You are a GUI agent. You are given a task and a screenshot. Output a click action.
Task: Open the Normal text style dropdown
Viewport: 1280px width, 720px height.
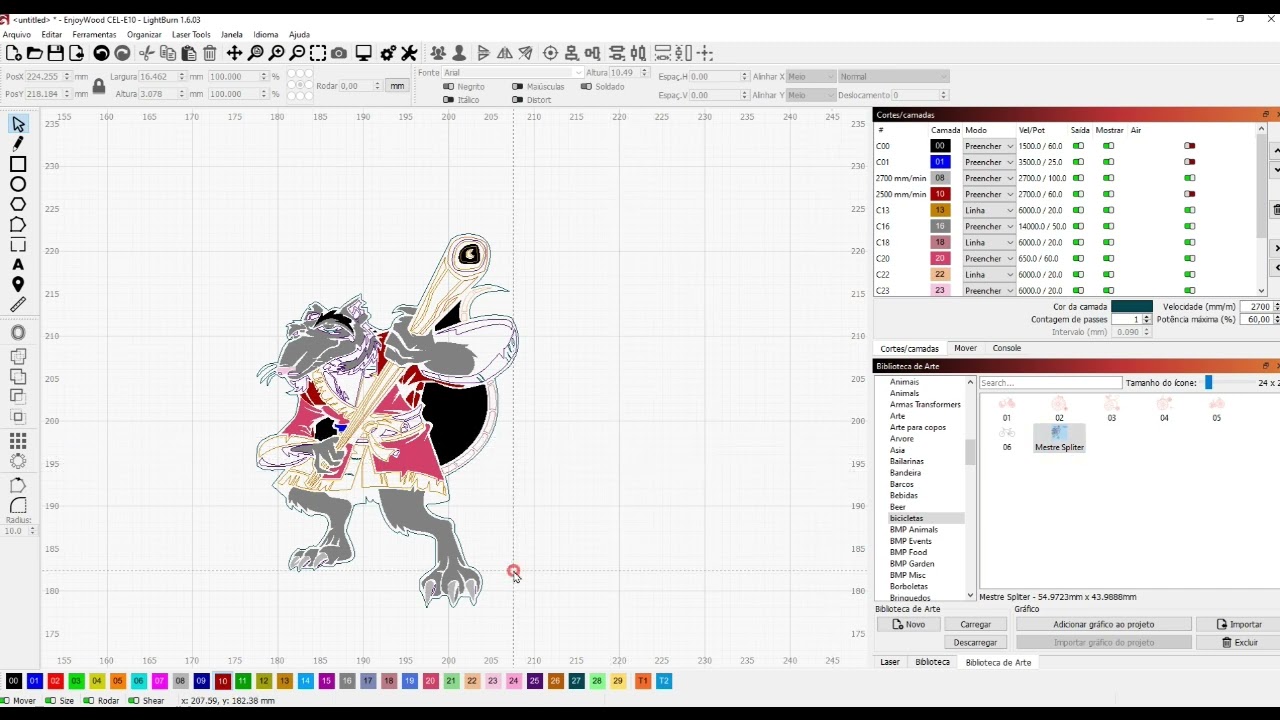click(893, 76)
